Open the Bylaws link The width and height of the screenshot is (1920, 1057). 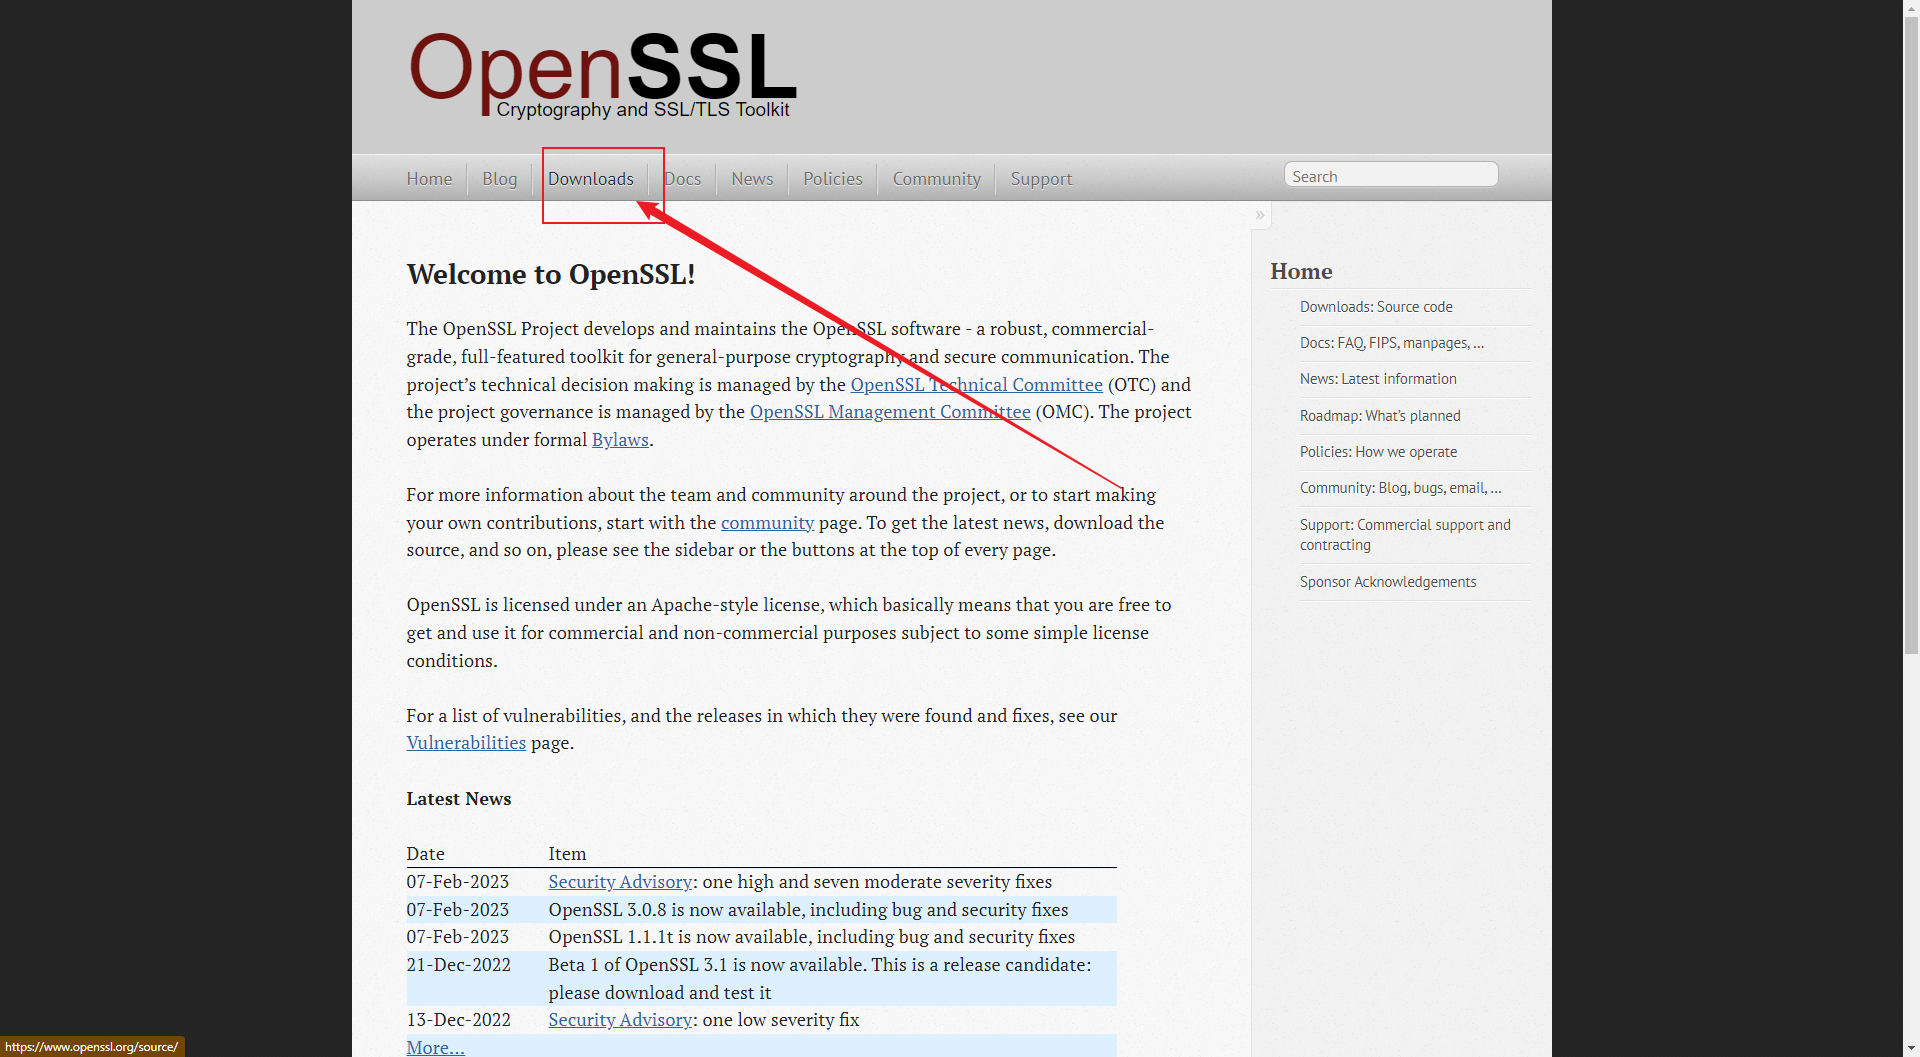click(620, 440)
